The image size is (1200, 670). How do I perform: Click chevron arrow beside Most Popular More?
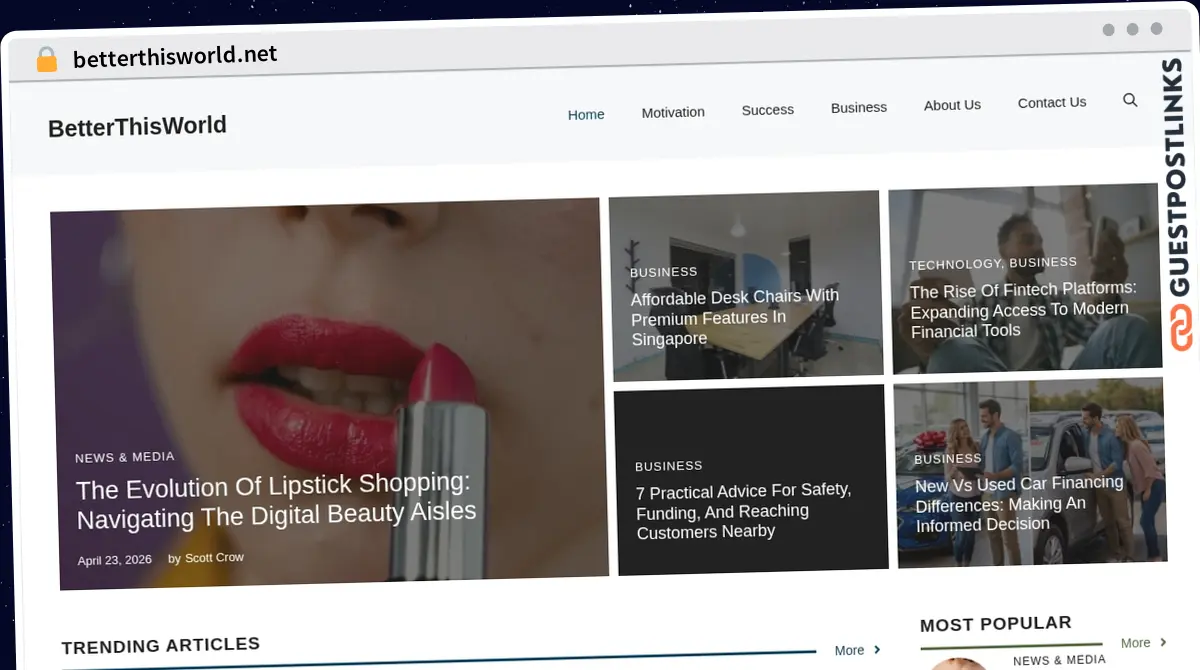tap(1162, 643)
